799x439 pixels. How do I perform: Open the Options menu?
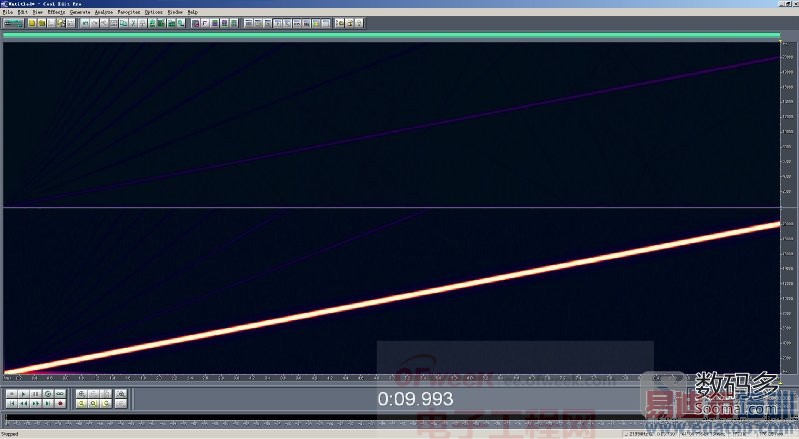[x=153, y=12]
